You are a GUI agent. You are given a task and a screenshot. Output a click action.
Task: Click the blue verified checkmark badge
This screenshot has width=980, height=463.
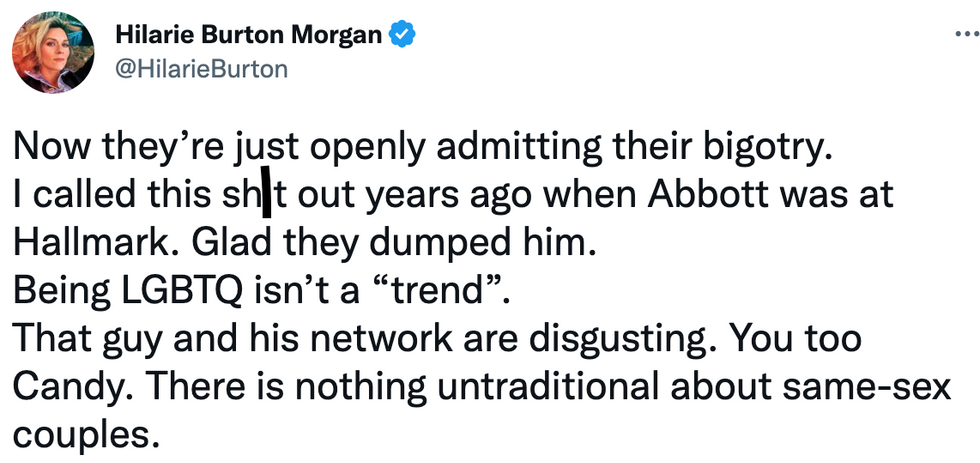pyautogui.click(x=402, y=34)
